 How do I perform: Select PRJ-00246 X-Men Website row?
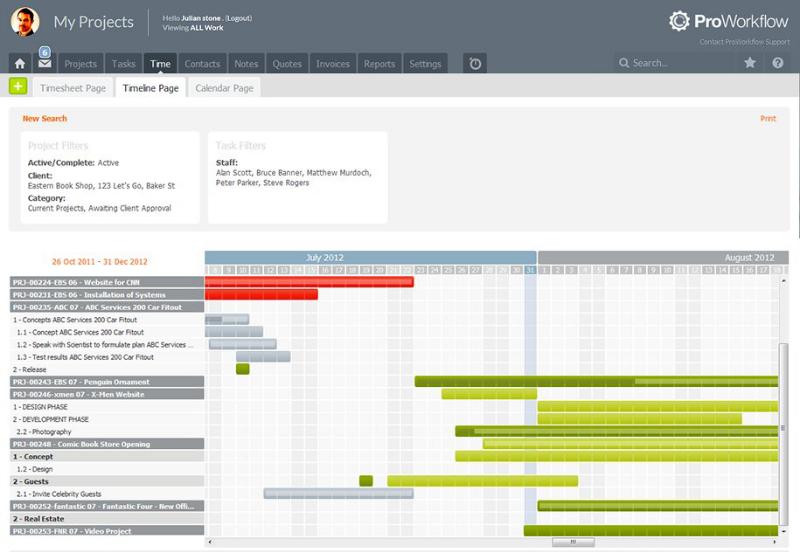(x=107, y=394)
